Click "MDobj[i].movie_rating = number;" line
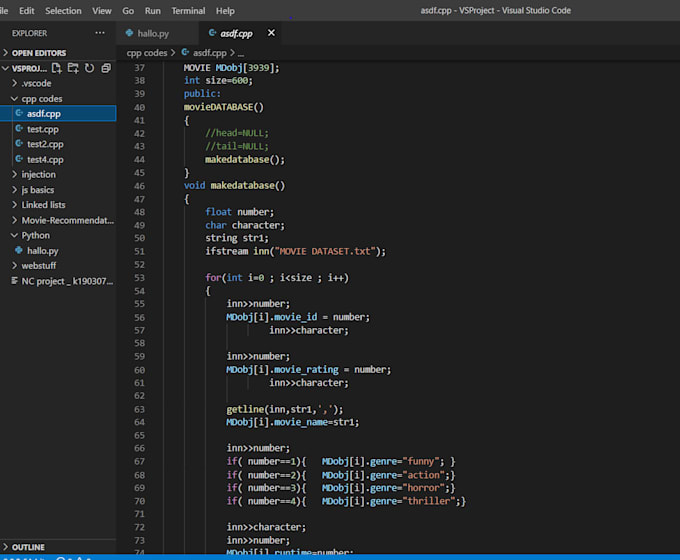 [x=308, y=370]
